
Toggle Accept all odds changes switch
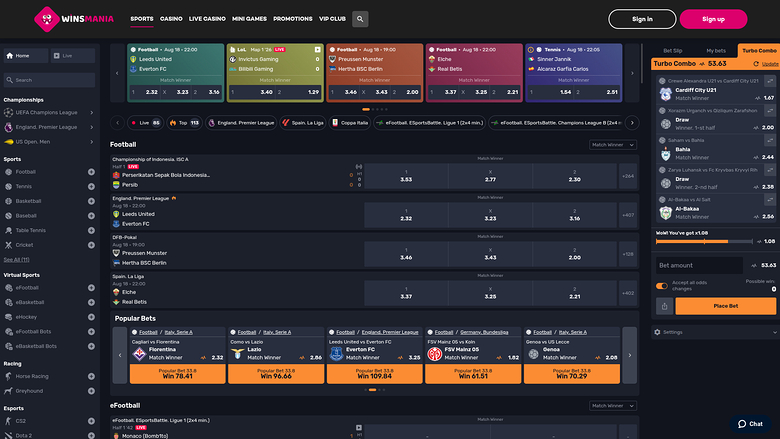coord(662,286)
